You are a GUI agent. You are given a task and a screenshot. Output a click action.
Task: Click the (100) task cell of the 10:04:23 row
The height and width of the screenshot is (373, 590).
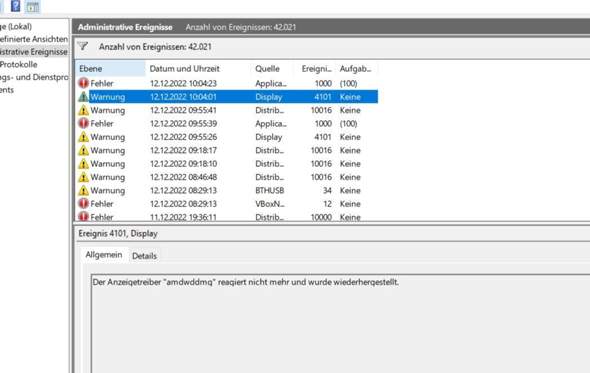pyautogui.click(x=348, y=83)
